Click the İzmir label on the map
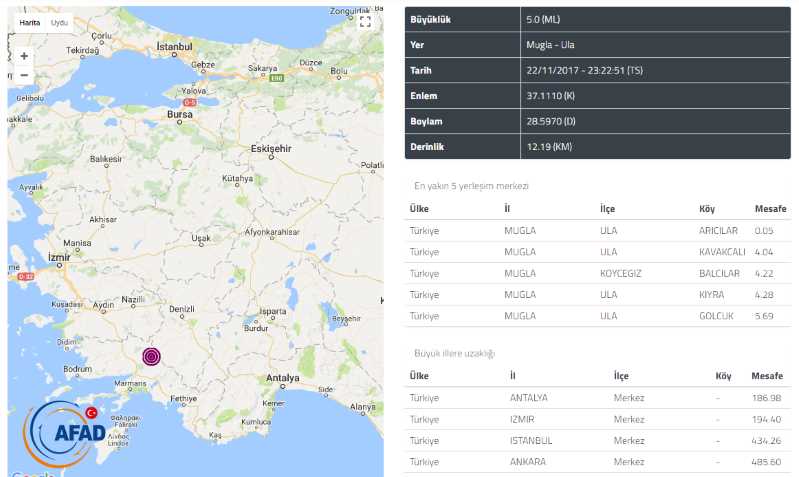799x477 pixels. click(x=60, y=256)
